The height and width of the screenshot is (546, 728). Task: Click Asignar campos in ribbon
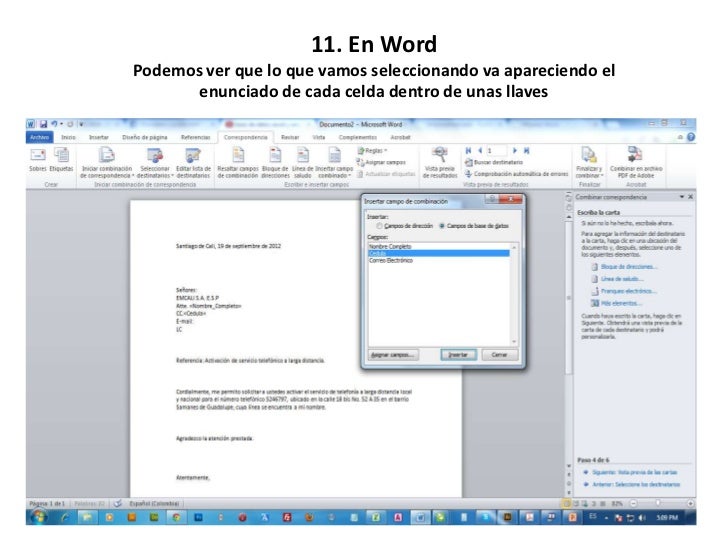point(381,162)
